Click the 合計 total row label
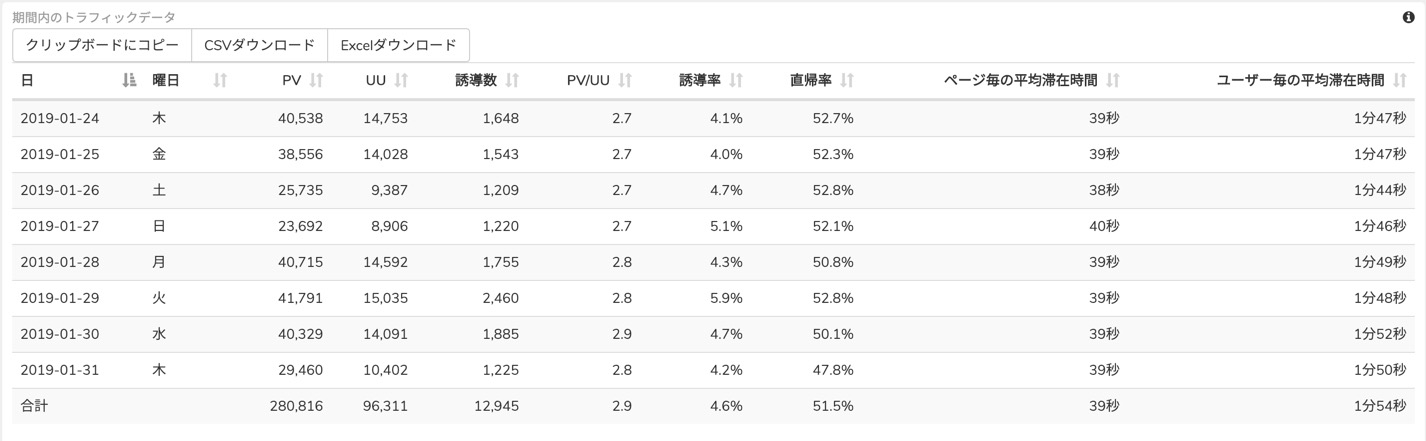This screenshot has width=1426, height=441. (34, 406)
